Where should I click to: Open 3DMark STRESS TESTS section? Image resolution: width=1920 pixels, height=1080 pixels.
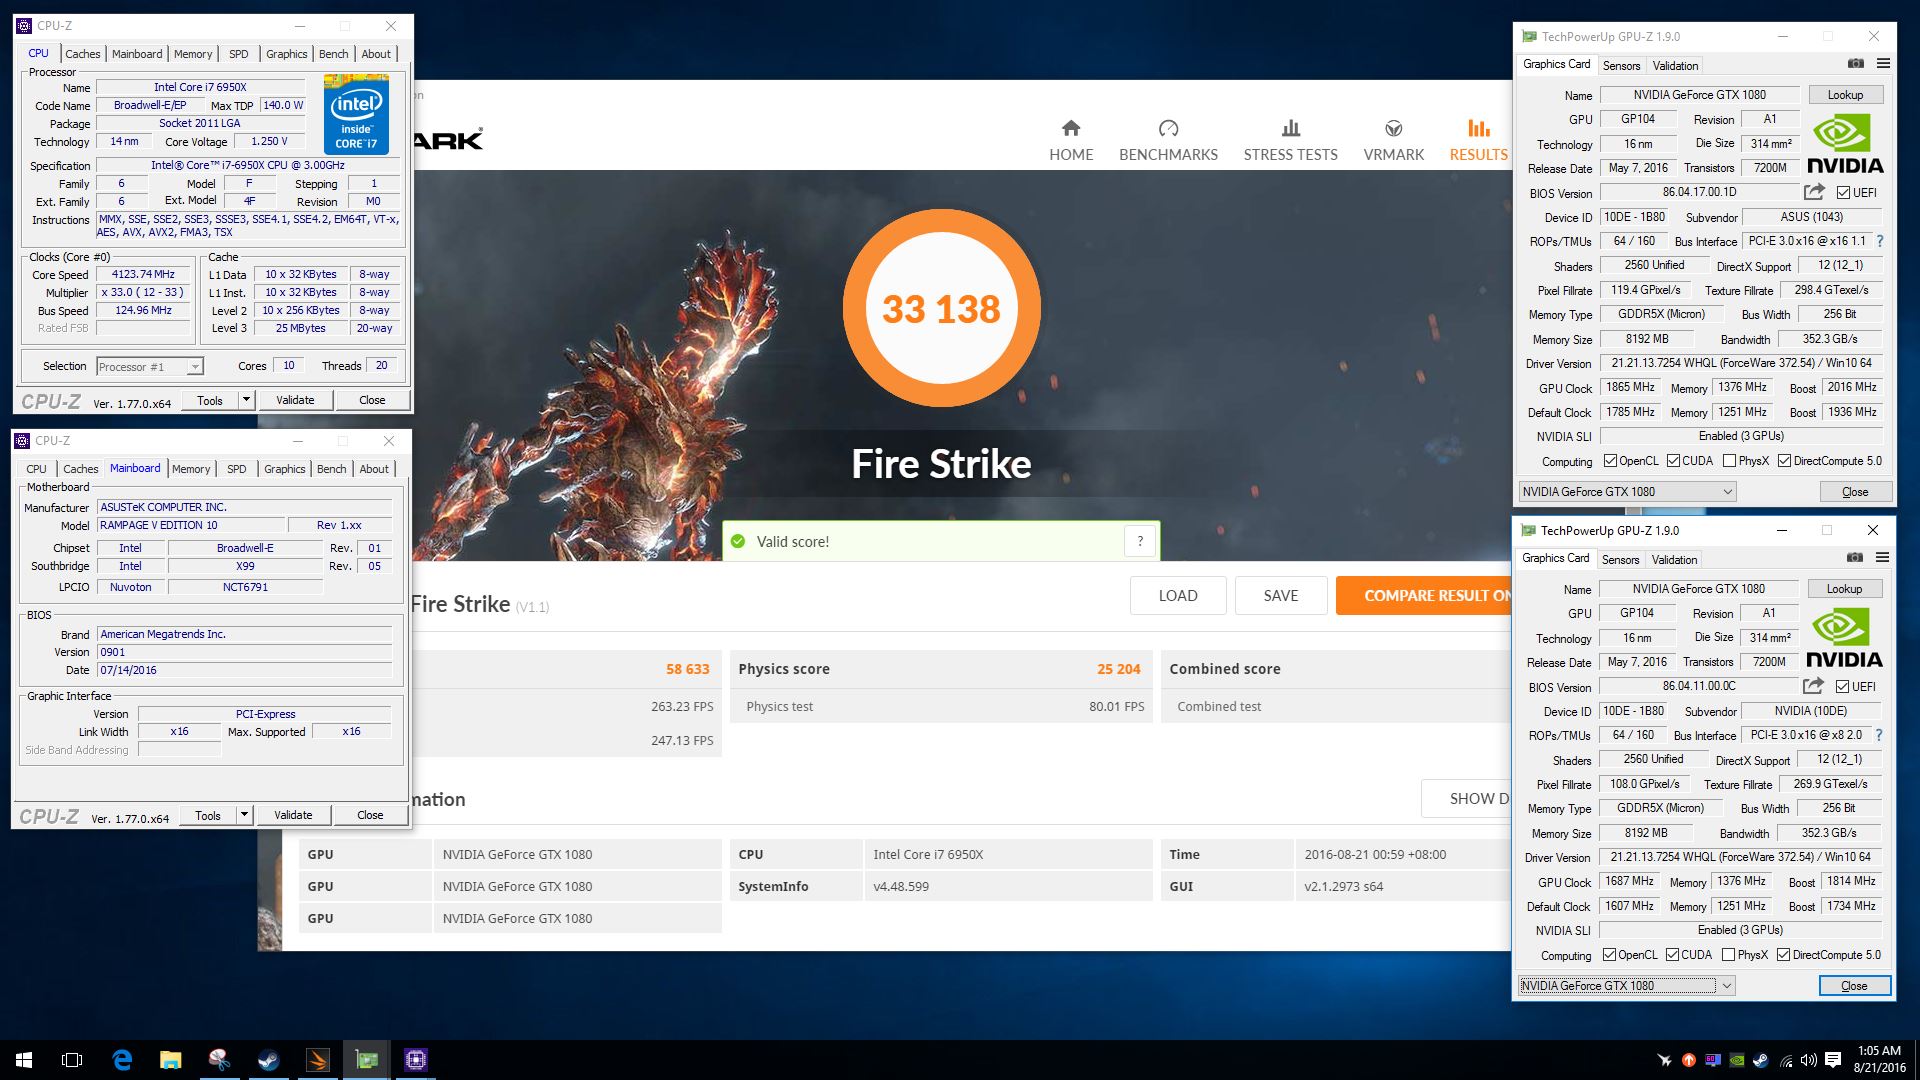1290,140
